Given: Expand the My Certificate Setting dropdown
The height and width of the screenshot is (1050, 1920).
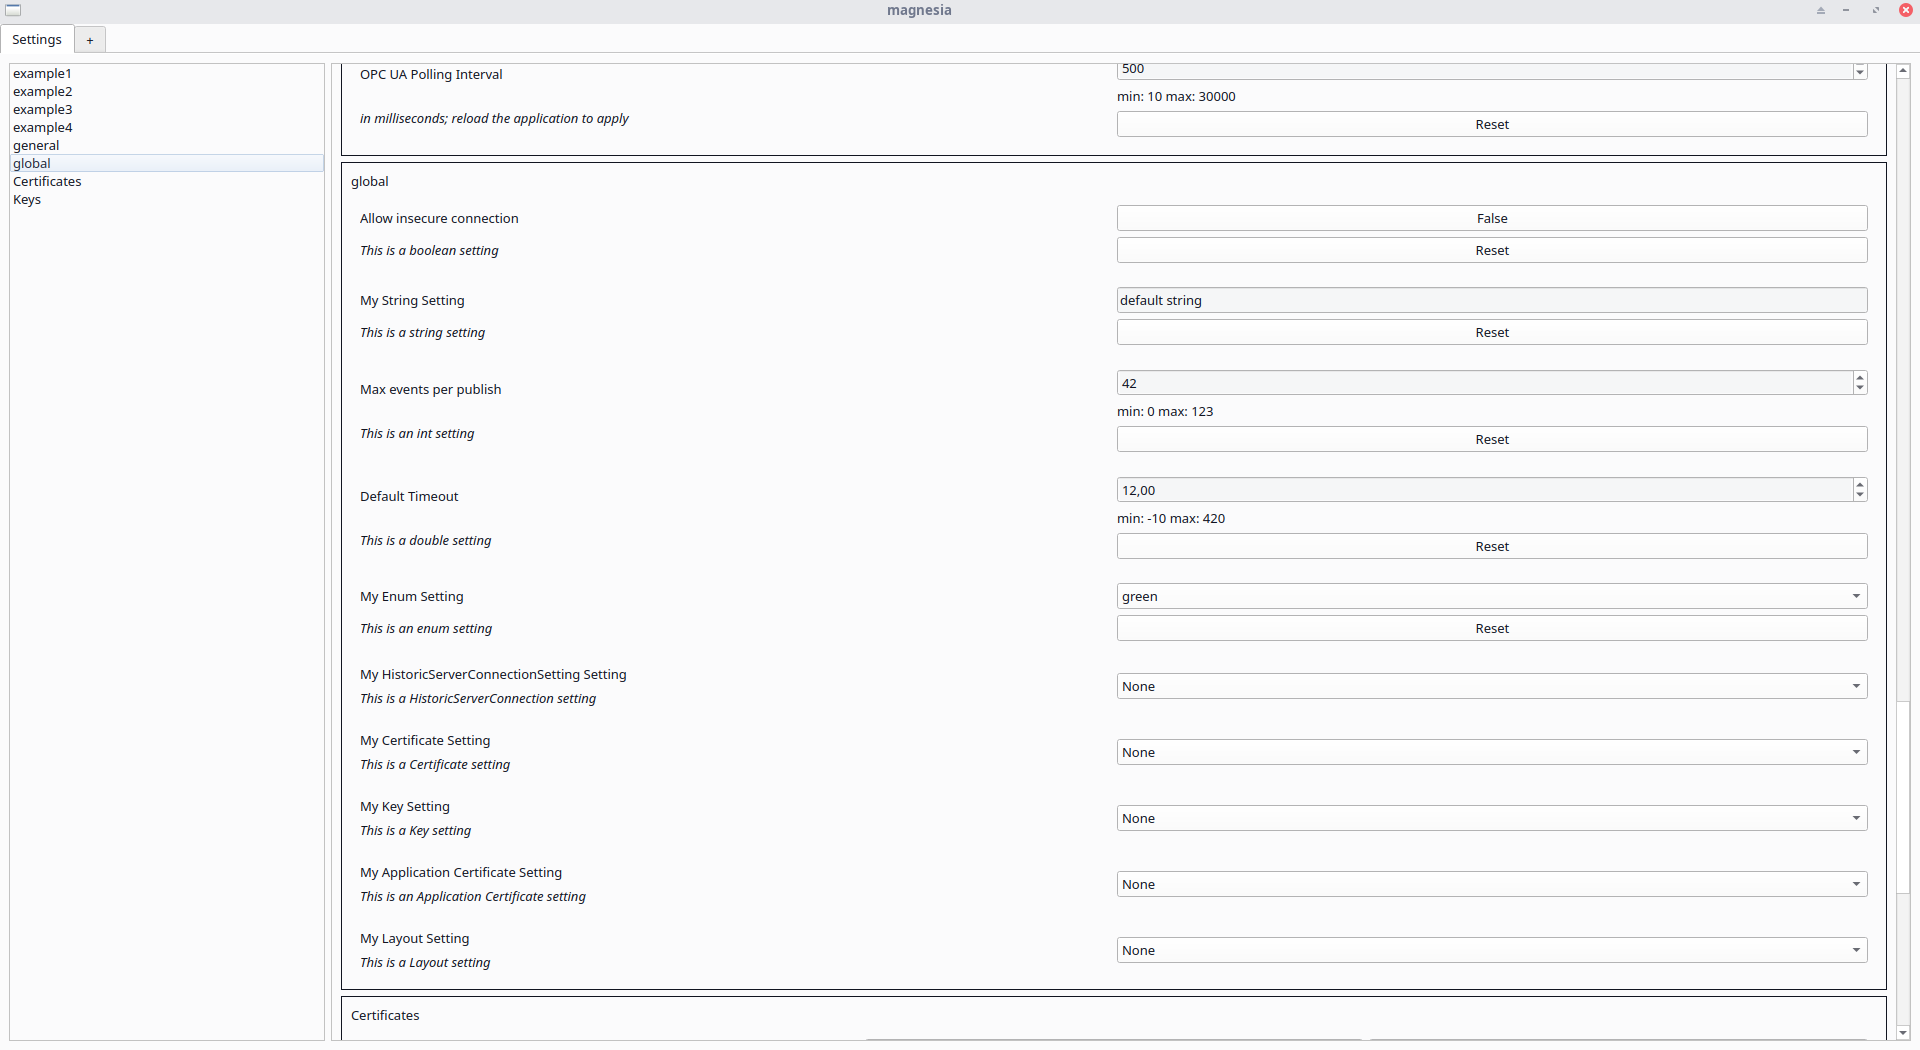Looking at the screenshot, I should [x=1491, y=752].
